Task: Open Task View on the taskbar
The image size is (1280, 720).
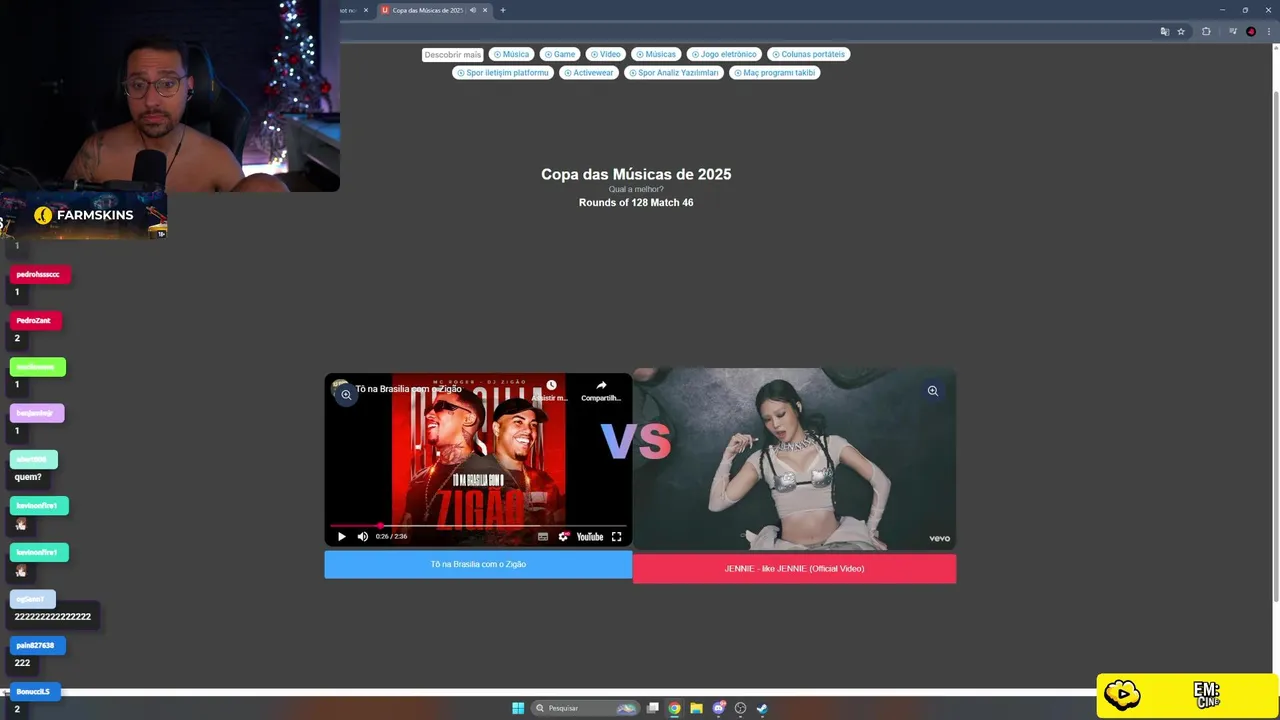Action: 653,708
